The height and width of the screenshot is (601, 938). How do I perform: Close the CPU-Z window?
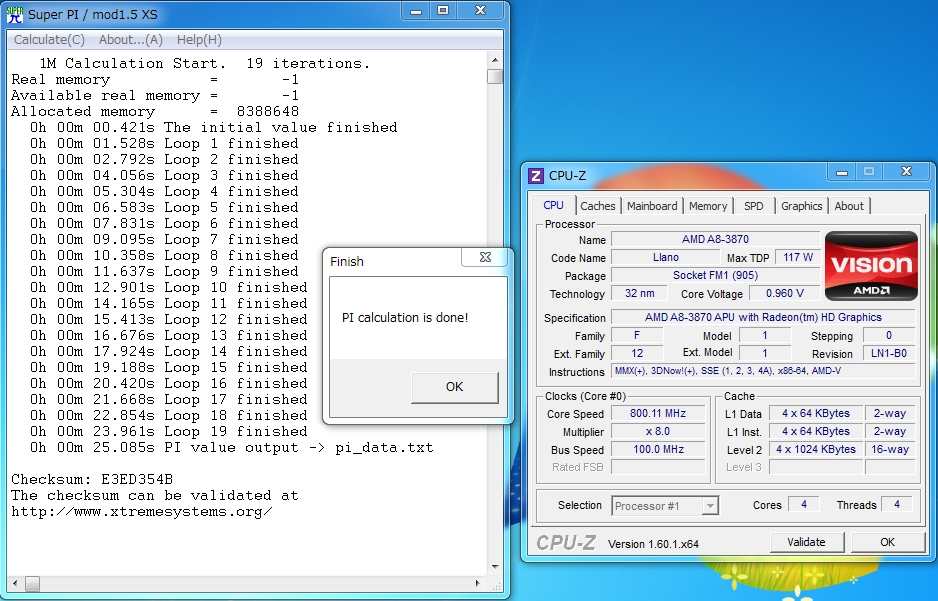(906, 172)
